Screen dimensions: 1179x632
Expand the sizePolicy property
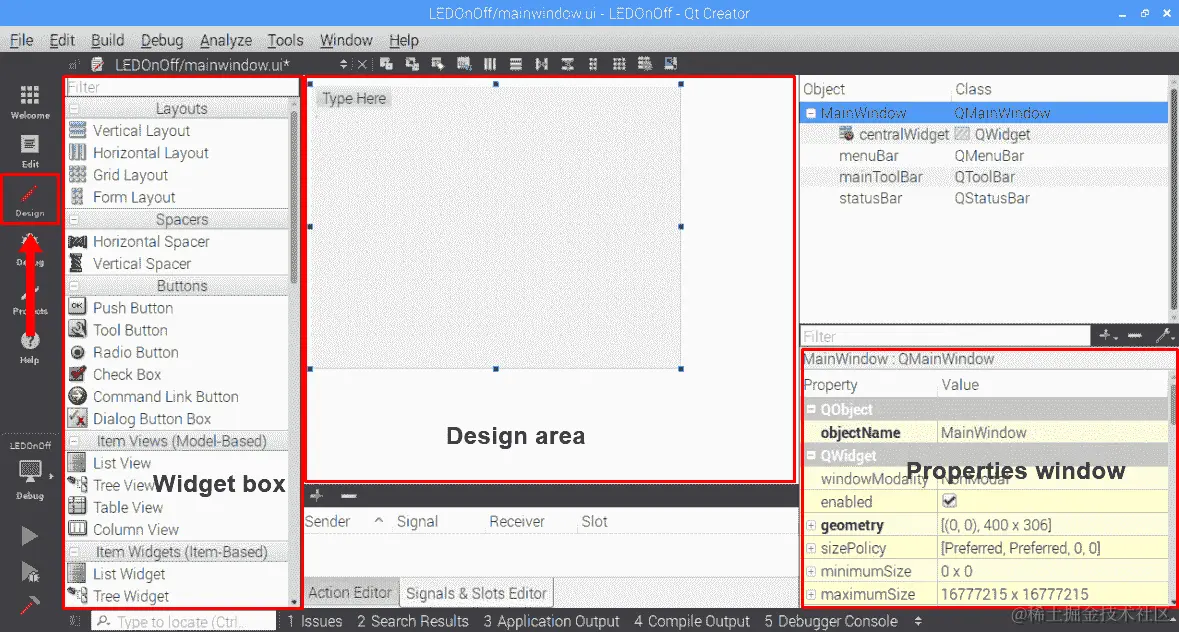coord(811,549)
